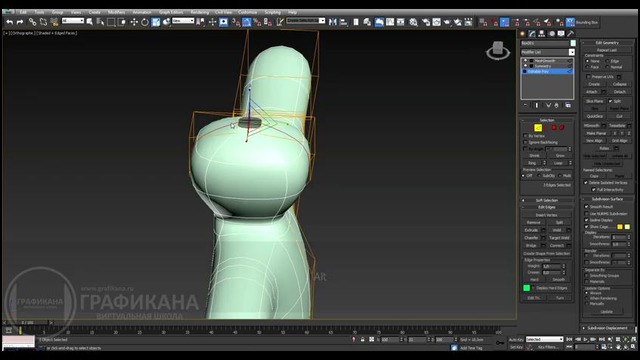Select the Edge constraint radio button
The width and height of the screenshot is (640, 360).
coord(607,61)
